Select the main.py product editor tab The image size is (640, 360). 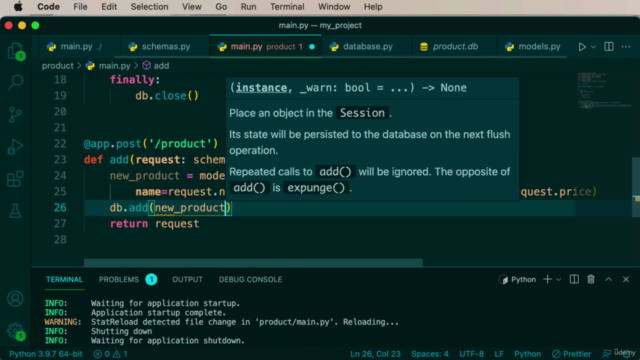click(x=265, y=47)
